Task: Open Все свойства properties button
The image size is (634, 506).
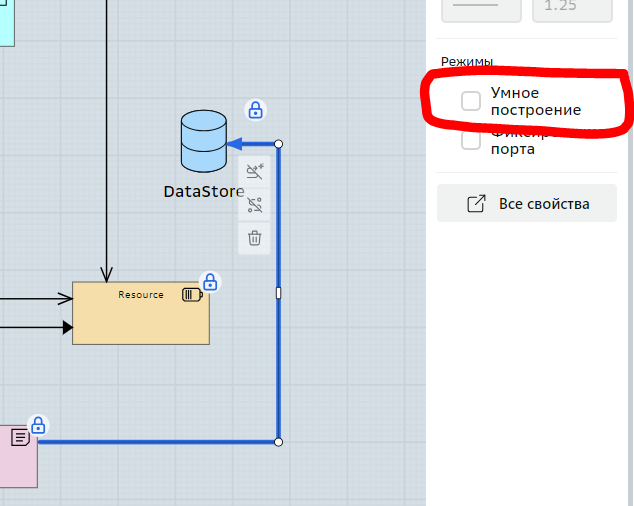Action: [x=527, y=203]
